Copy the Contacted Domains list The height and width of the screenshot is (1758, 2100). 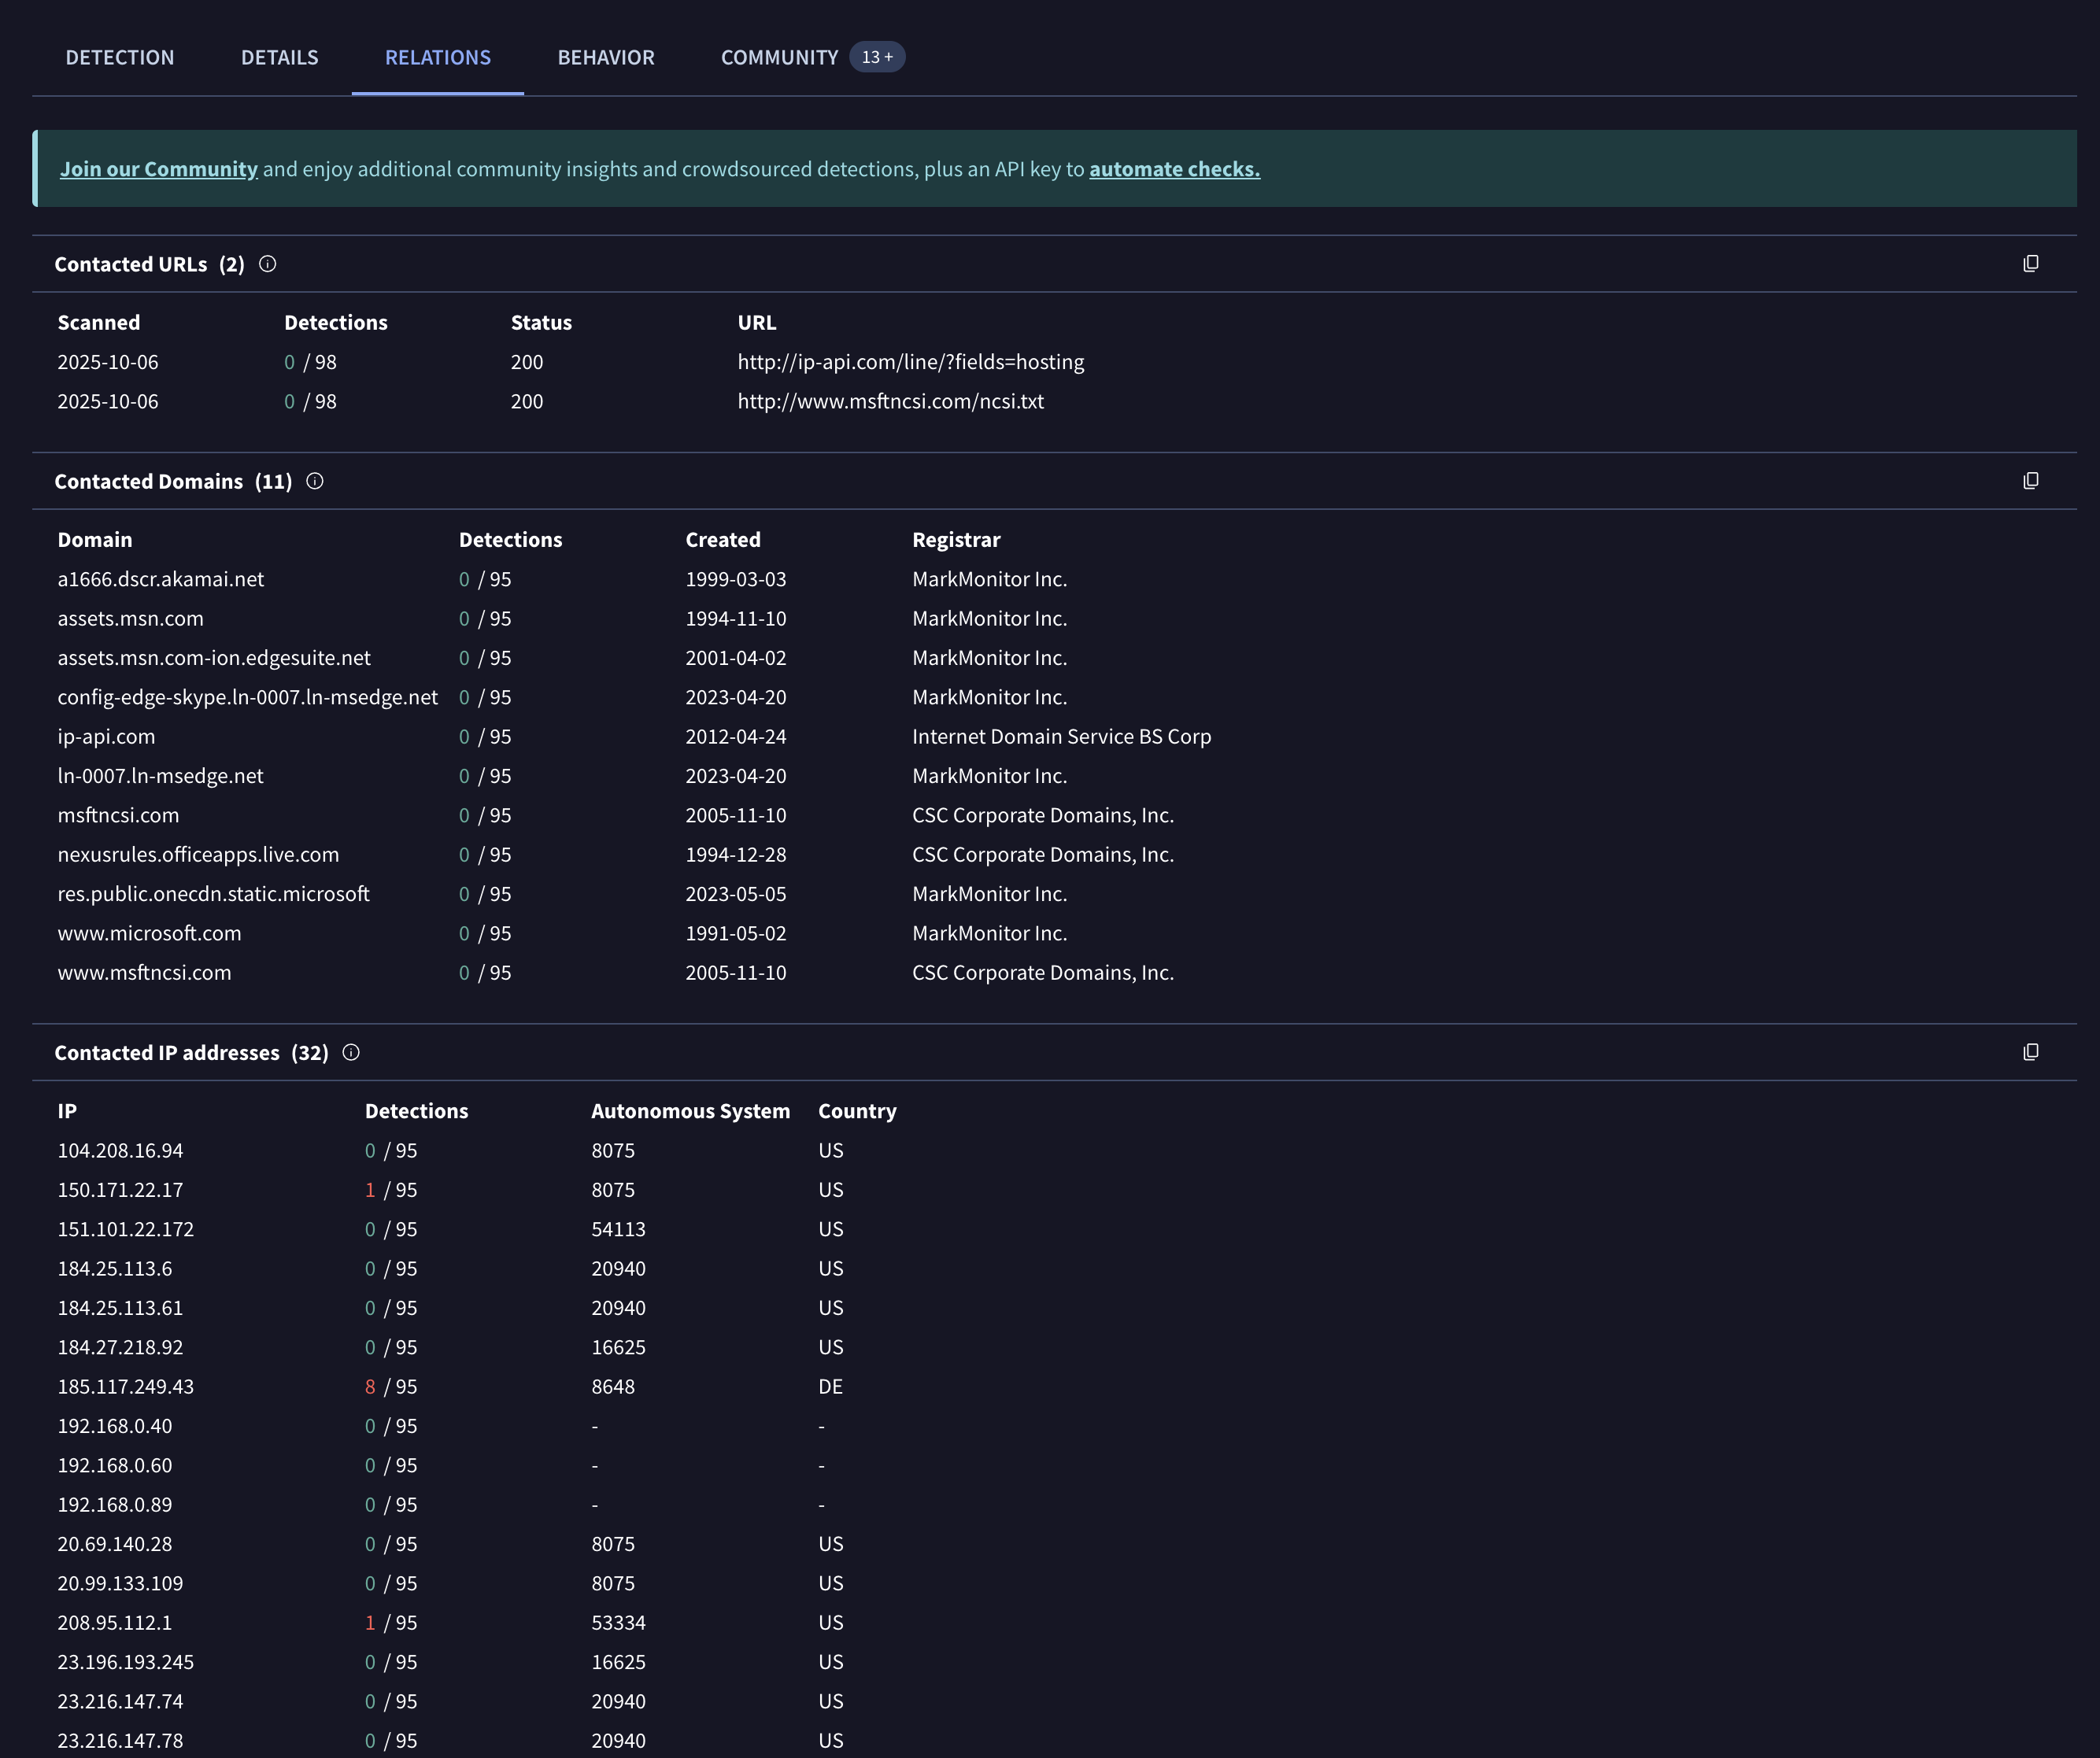(2030, 481)
